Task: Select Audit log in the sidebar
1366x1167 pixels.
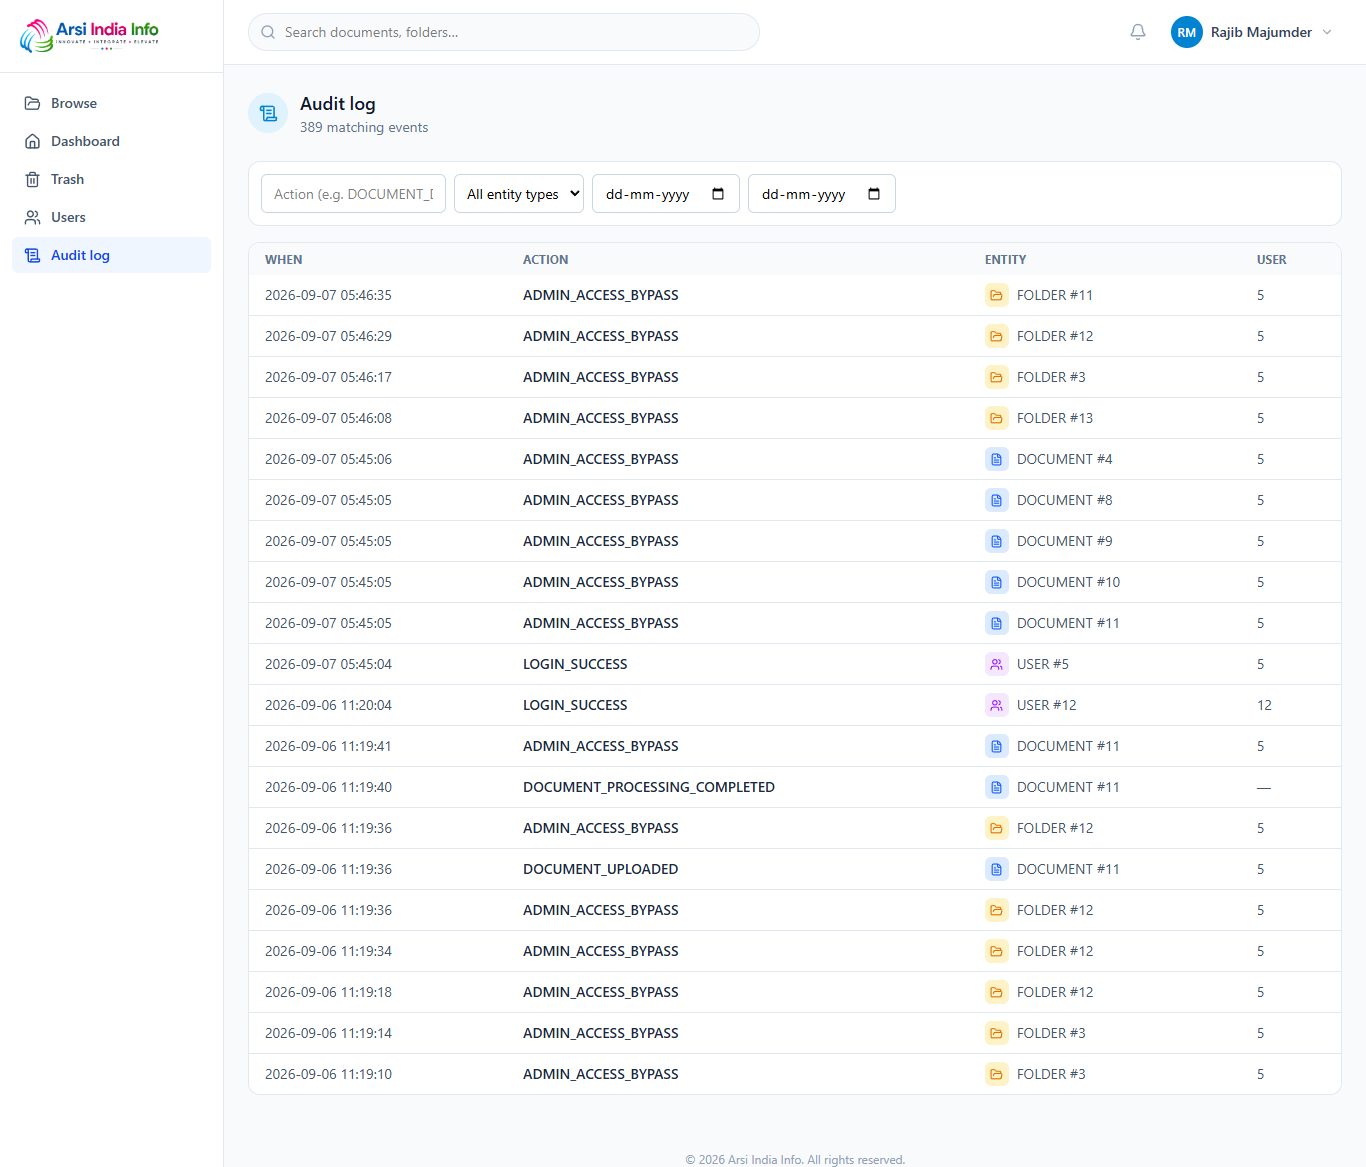Action: click(x=111, y=255)
